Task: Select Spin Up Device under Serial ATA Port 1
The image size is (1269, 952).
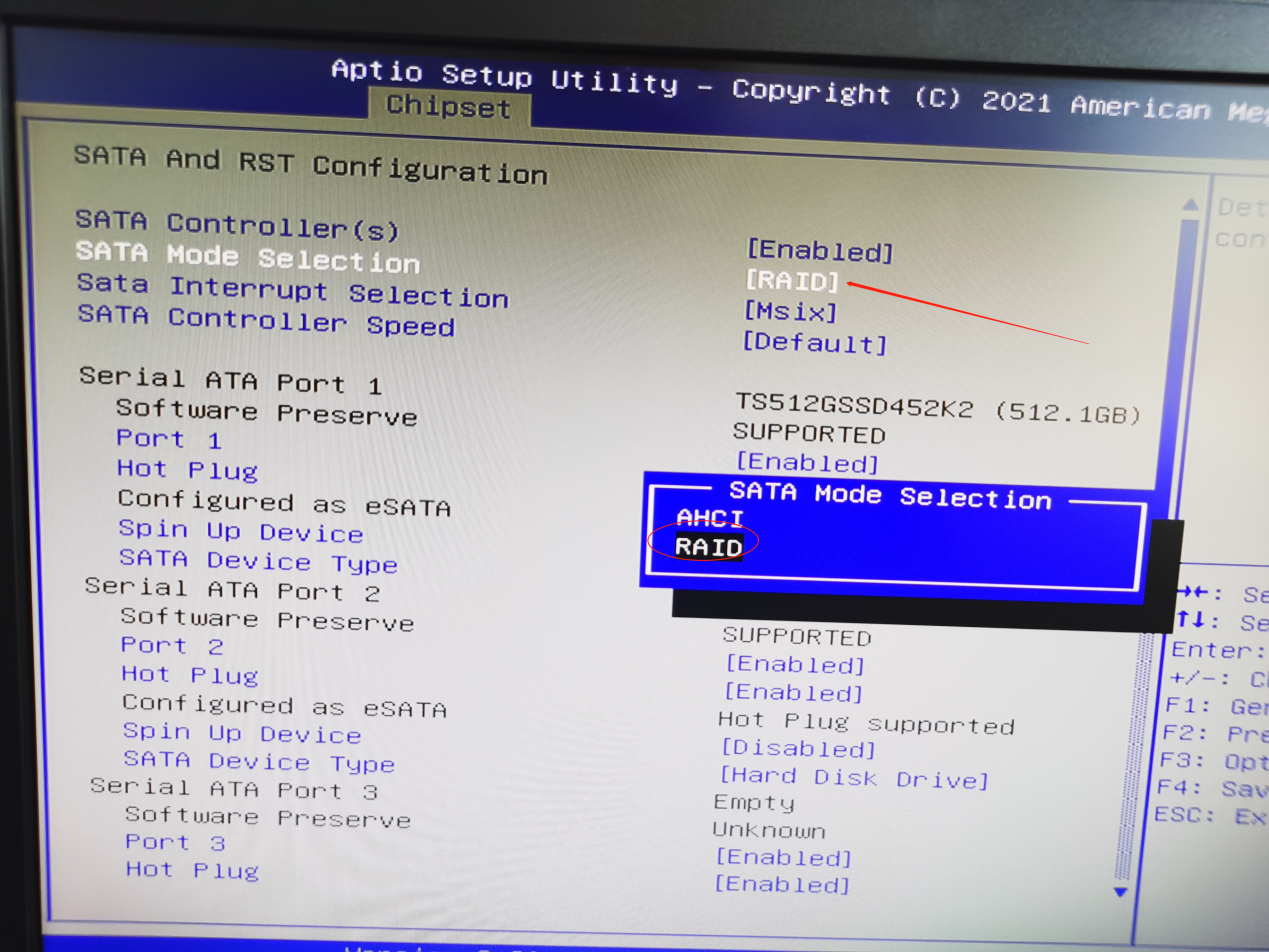Action: pyautogui.click(x=240, y=532)
